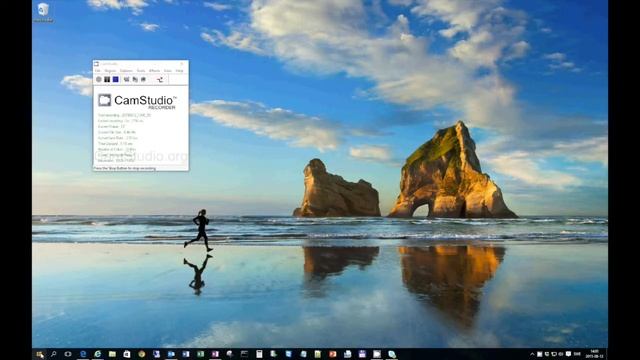The height and width of the screenshot is (360, 640).
Task: Click the taskbar clock and date
Action: 594,354
